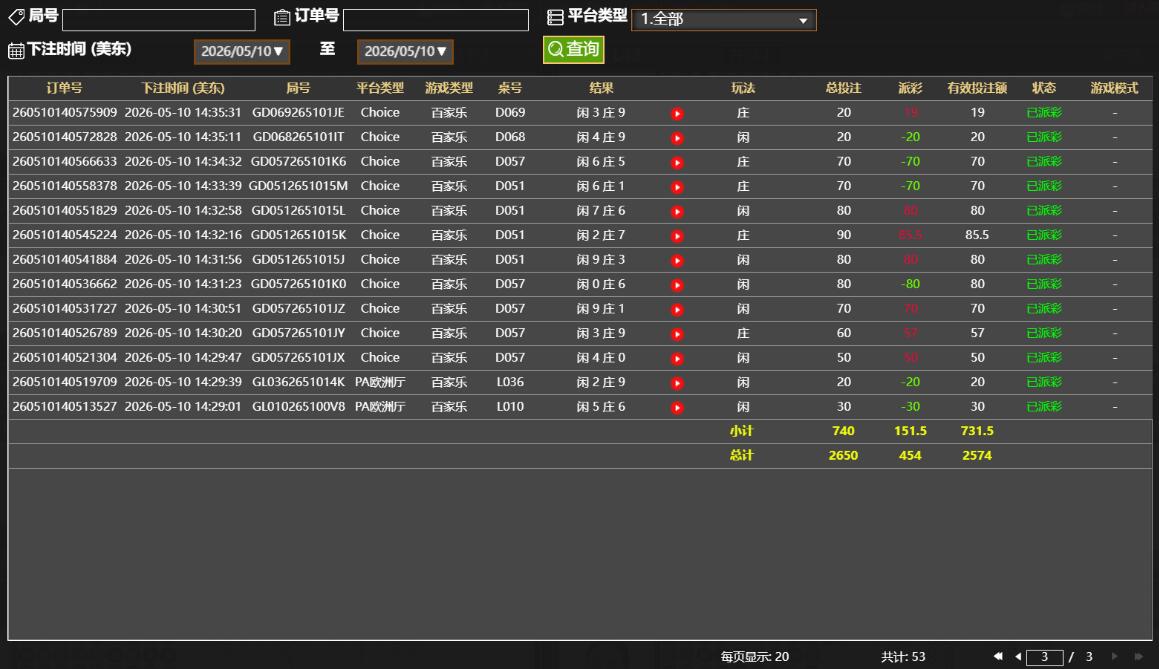Click the 每页显示: 20 label
1159x669 pixels.
coord(755,656)
